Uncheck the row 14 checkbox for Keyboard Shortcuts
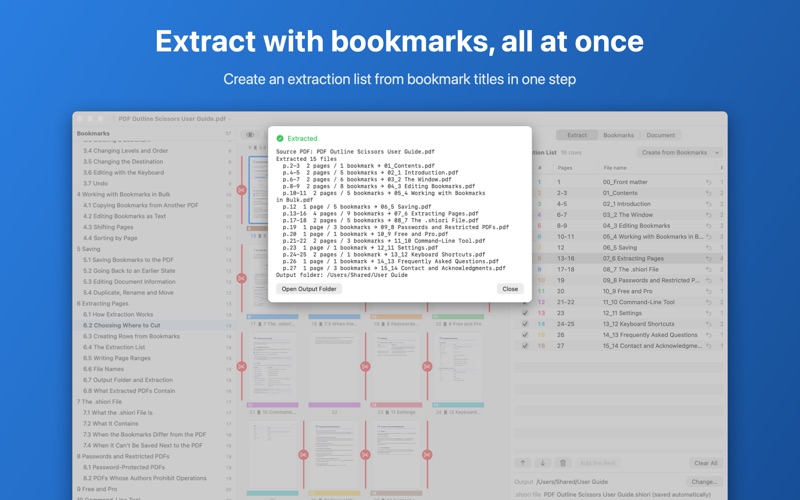This screenshot has height=500, width=800. [525, 324]
